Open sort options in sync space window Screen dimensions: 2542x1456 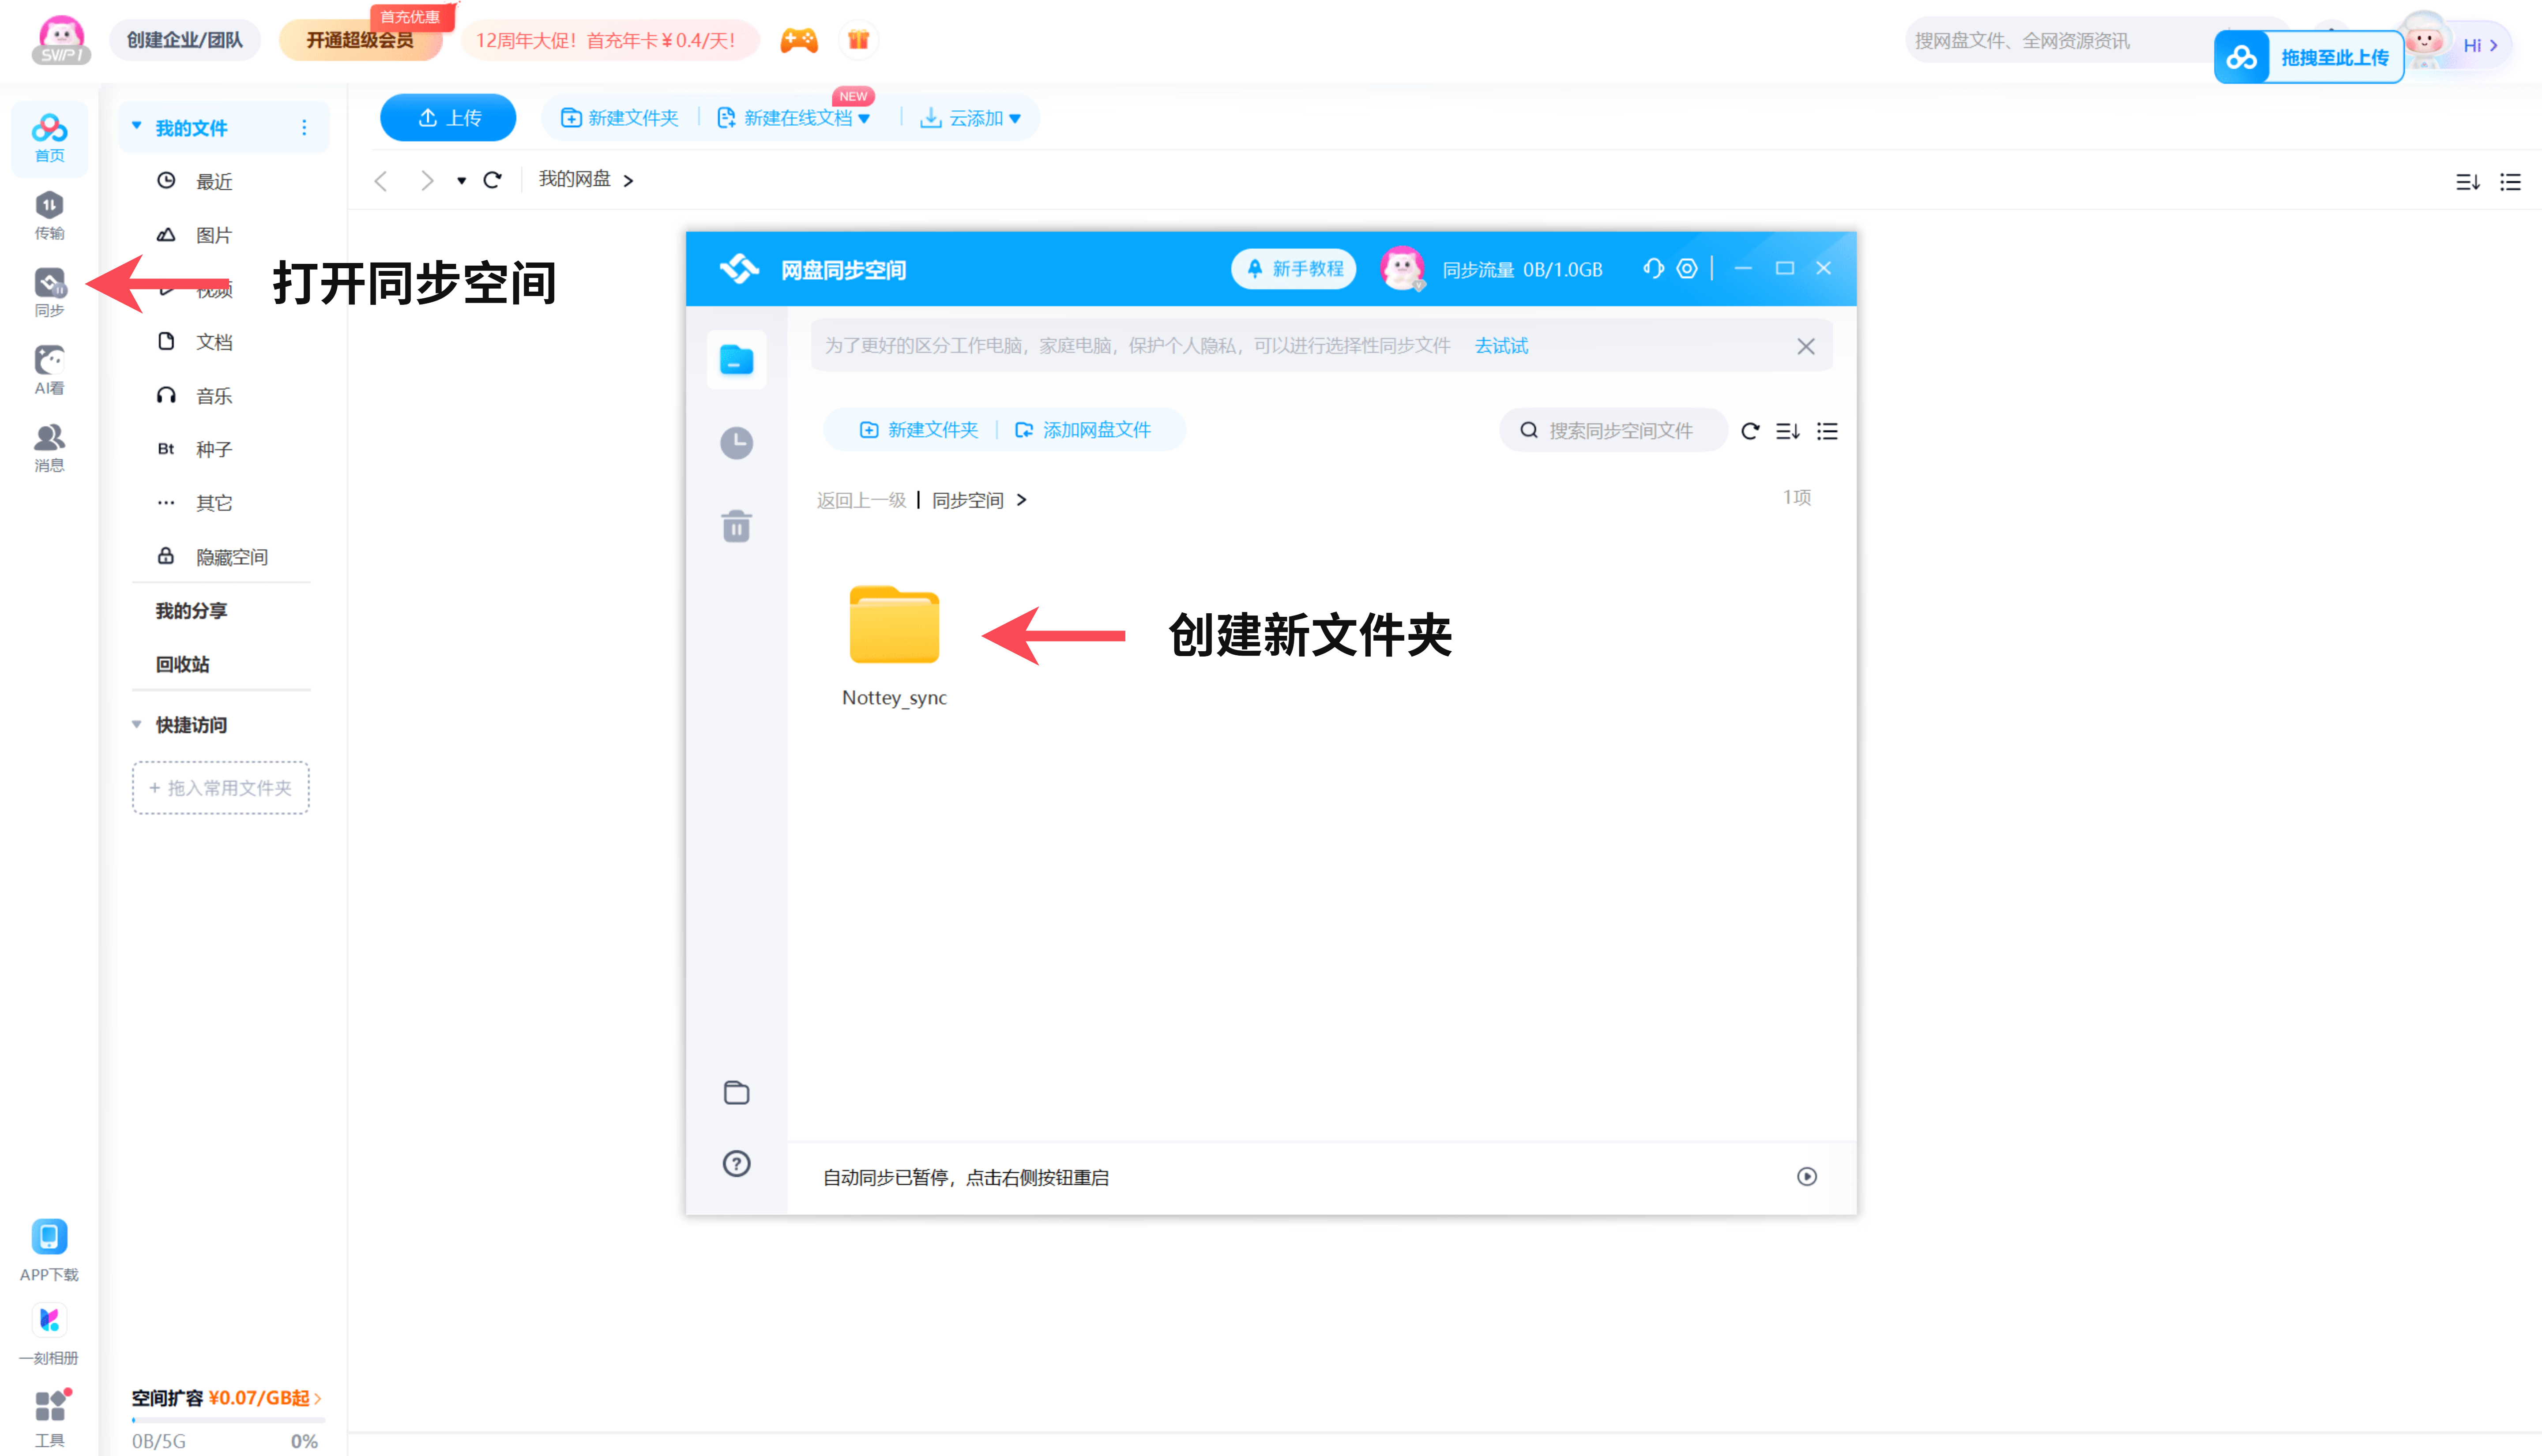(1788, 431)
